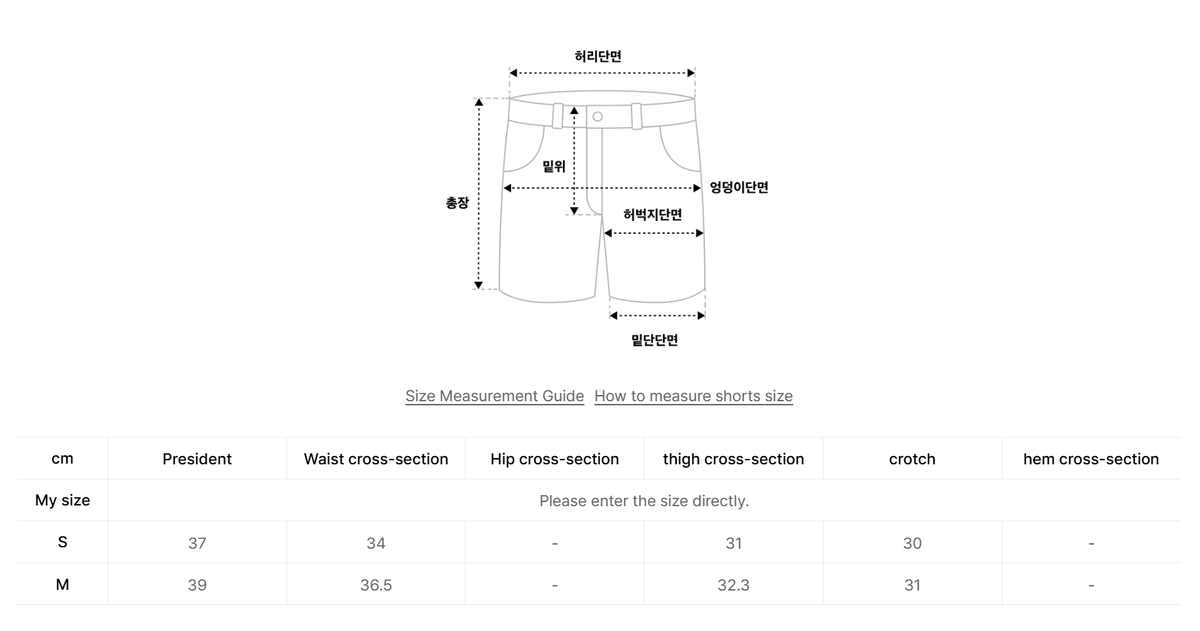1200x631 pixels.
Task: Click the 총장 total length label
Action: 456,202
